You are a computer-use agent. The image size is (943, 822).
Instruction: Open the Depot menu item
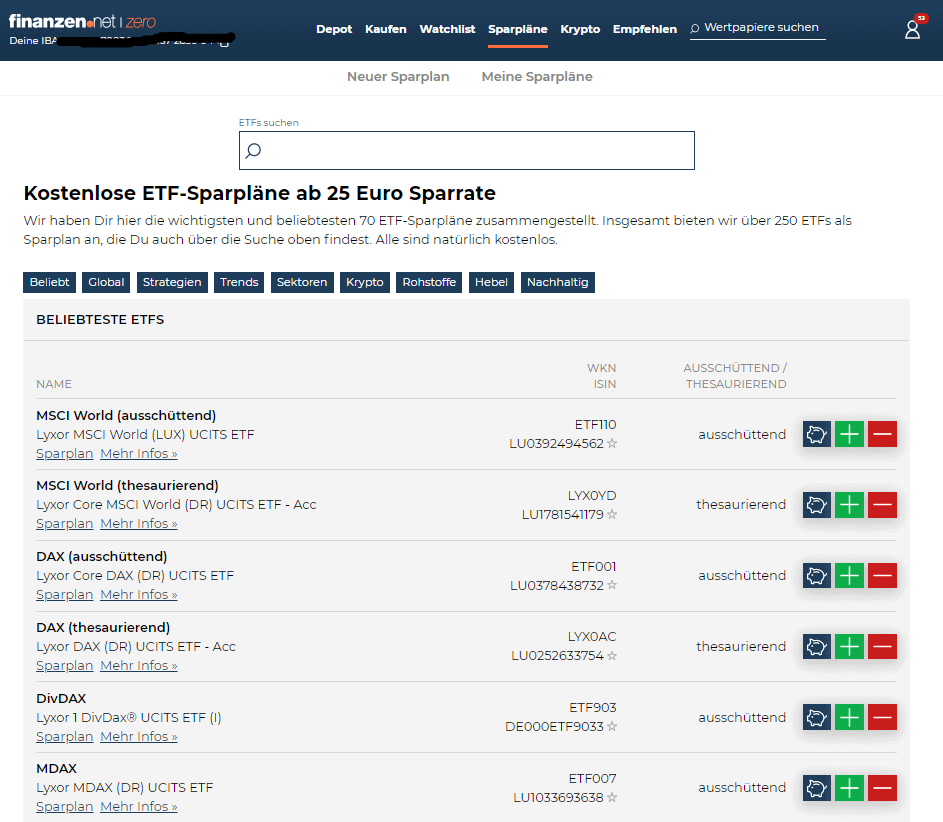334,29
